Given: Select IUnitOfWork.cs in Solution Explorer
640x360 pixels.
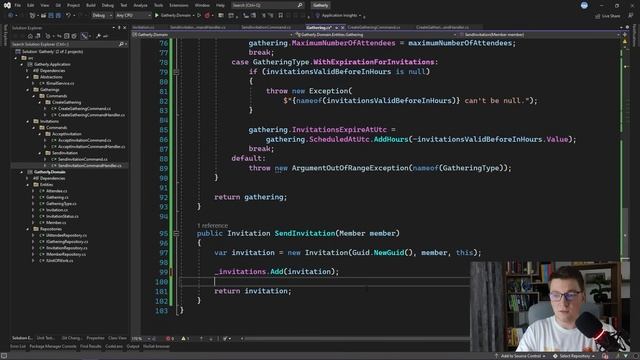Looking at the screenshot, I should (60, 260).
